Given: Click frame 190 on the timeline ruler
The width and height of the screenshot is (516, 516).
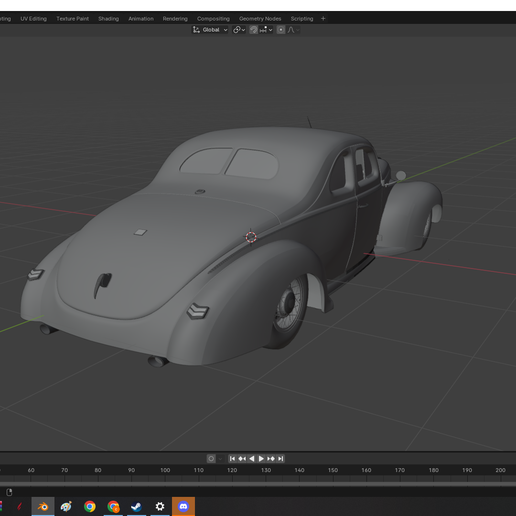Looking at the screenshot, I should tap(467, 470).
